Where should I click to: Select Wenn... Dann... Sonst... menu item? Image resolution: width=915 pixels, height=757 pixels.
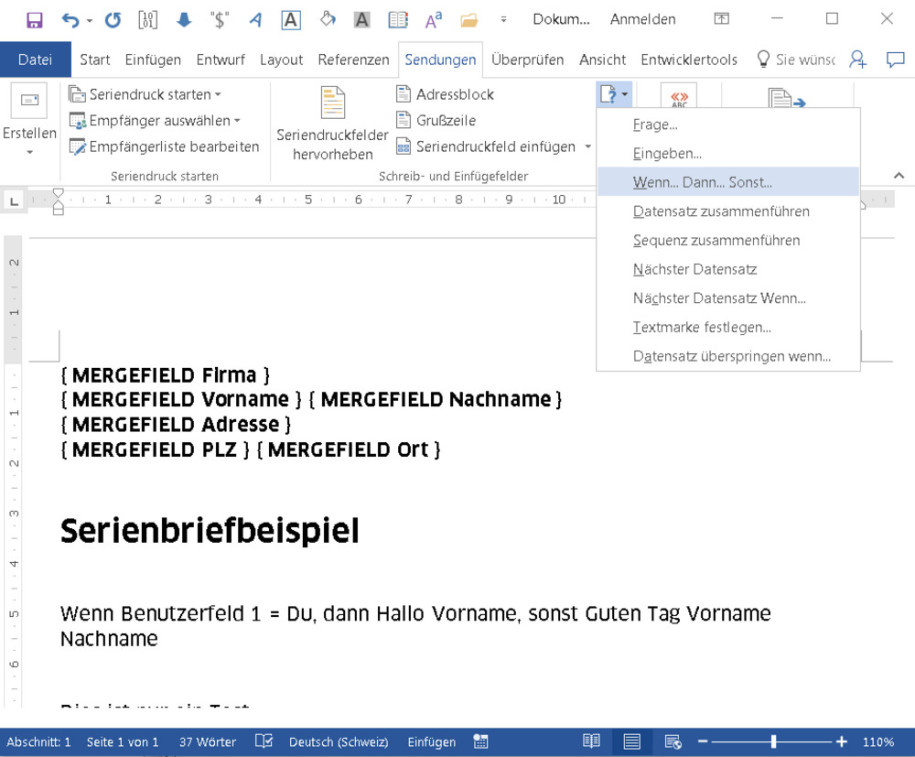pos(728,182)
